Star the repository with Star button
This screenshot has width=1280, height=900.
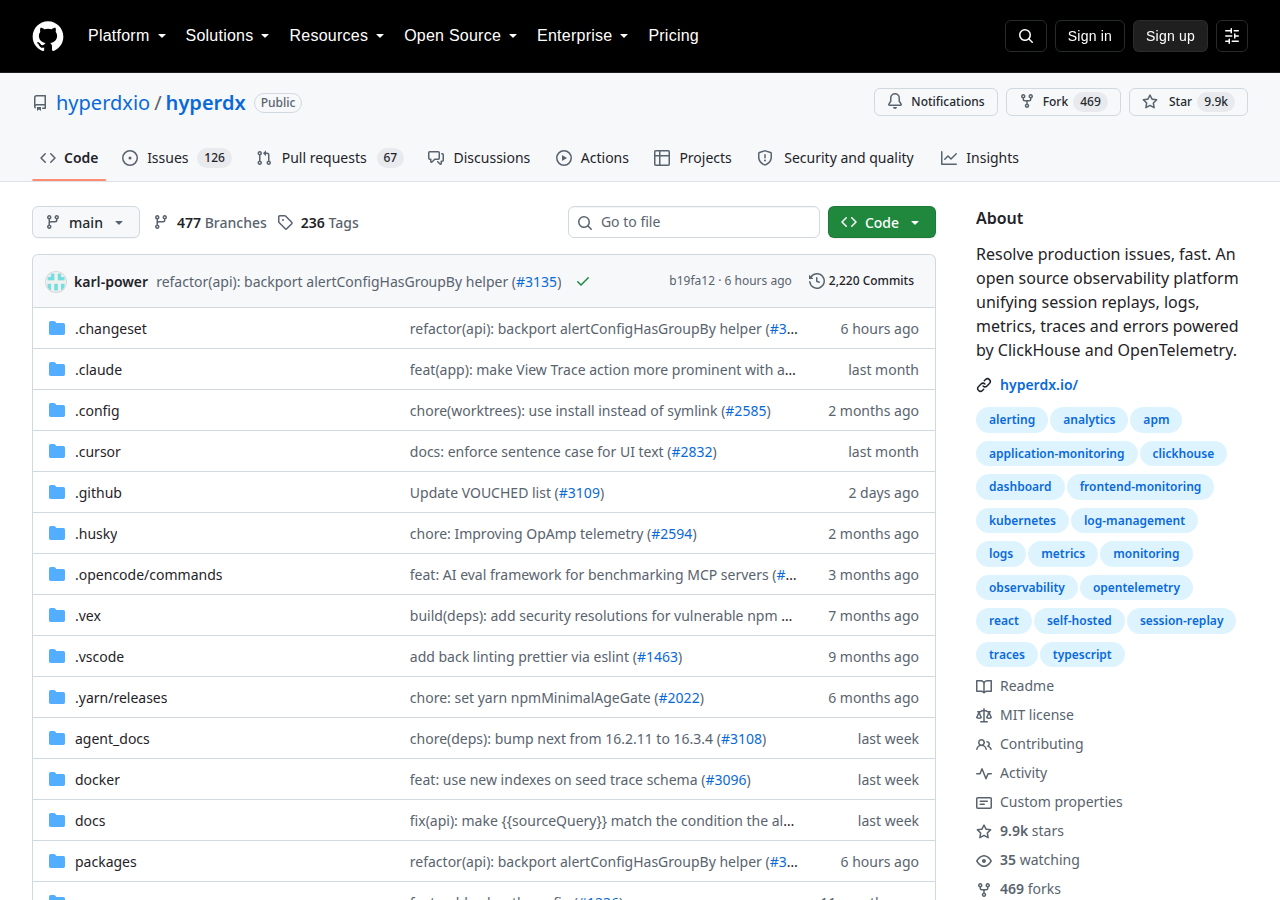coord(1188,102)
